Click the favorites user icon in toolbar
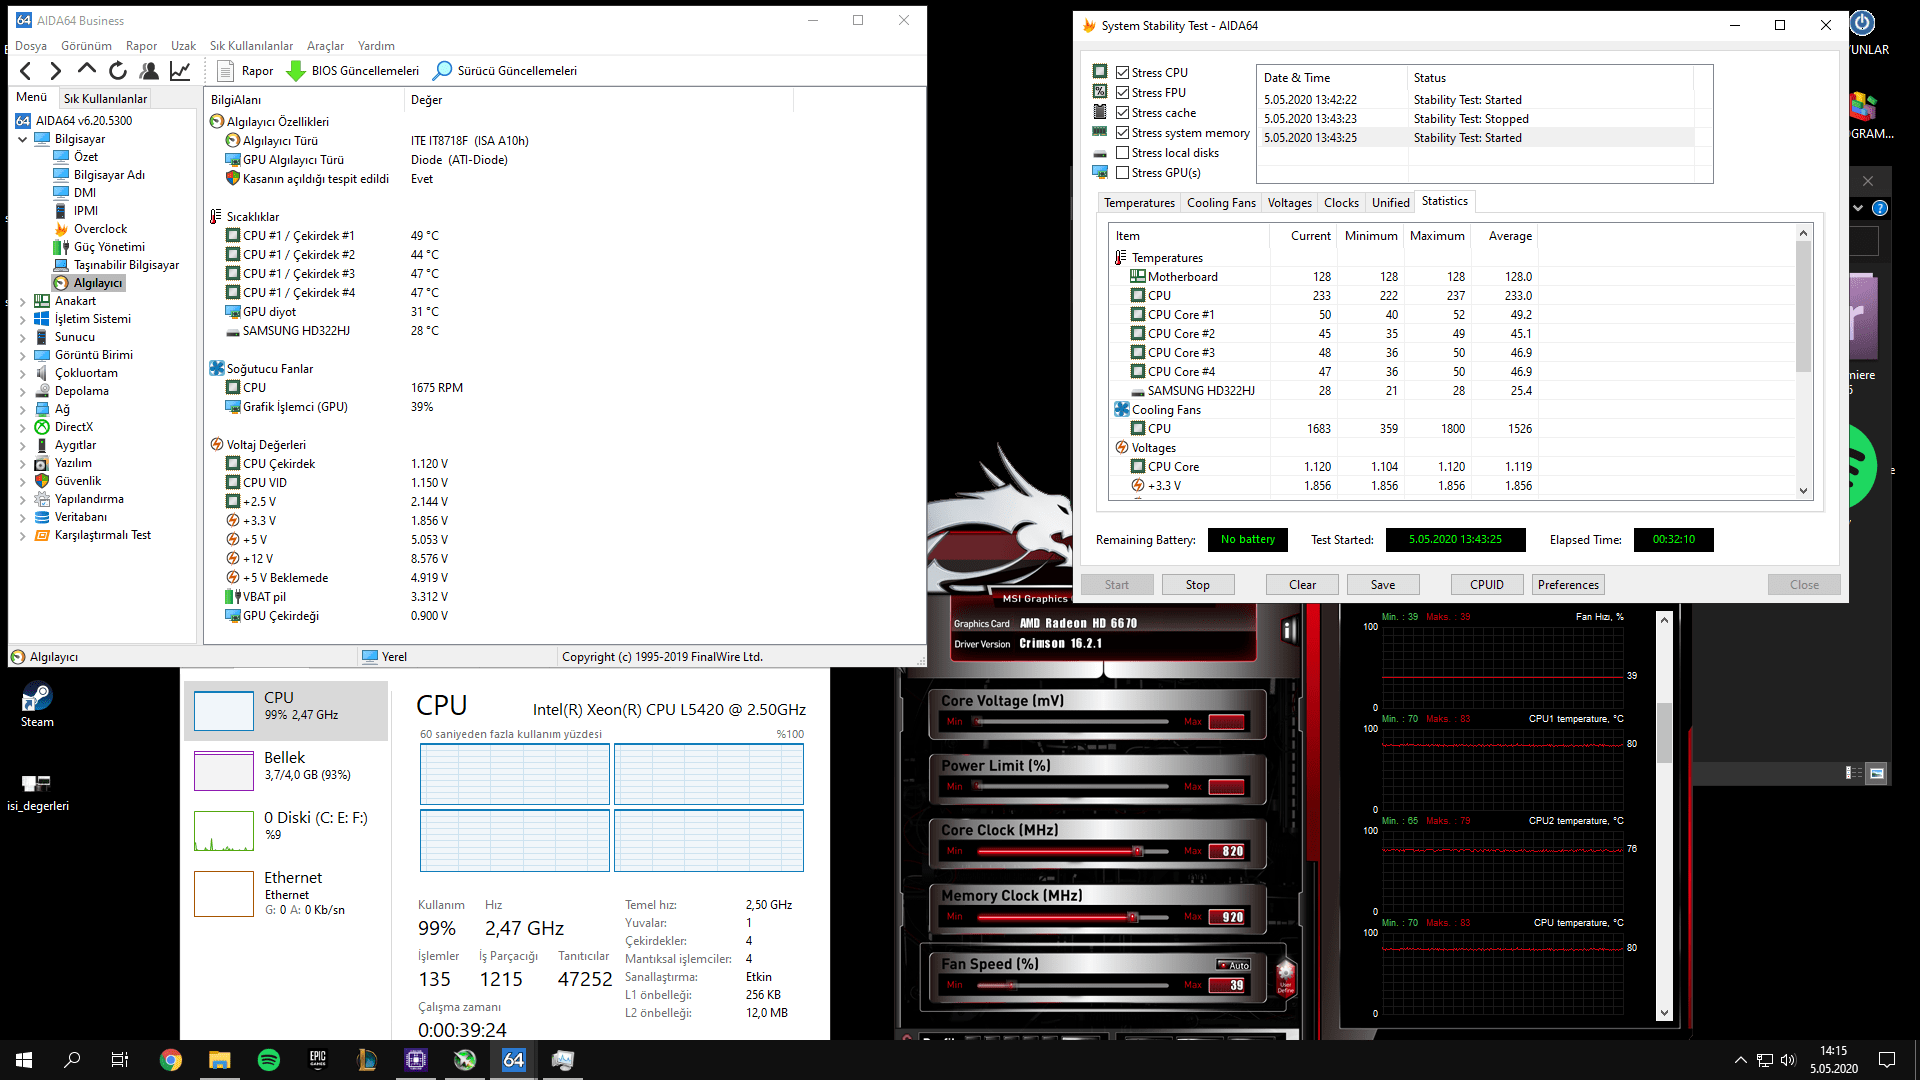 click(149, 71)
